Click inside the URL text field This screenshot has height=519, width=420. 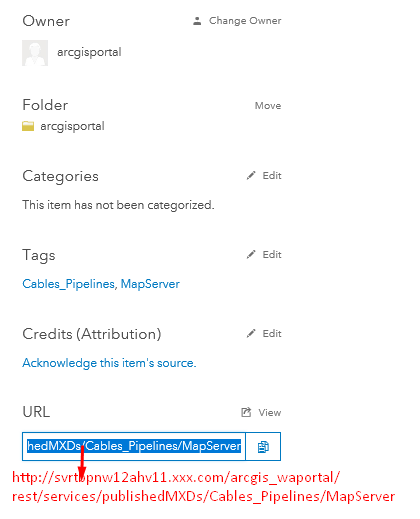click(x=134, y=446)
